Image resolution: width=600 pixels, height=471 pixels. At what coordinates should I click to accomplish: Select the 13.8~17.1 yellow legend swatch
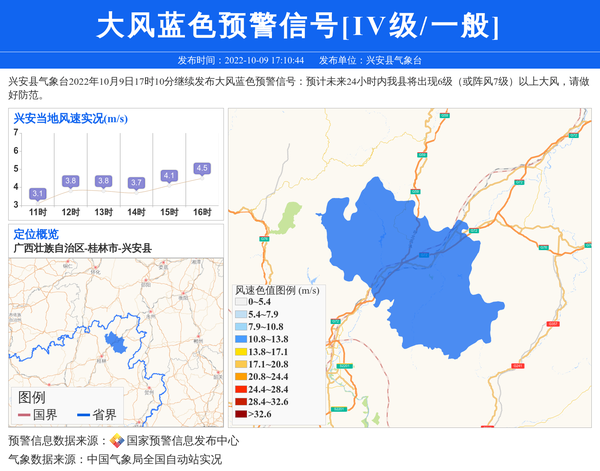(x=240, y=352)
